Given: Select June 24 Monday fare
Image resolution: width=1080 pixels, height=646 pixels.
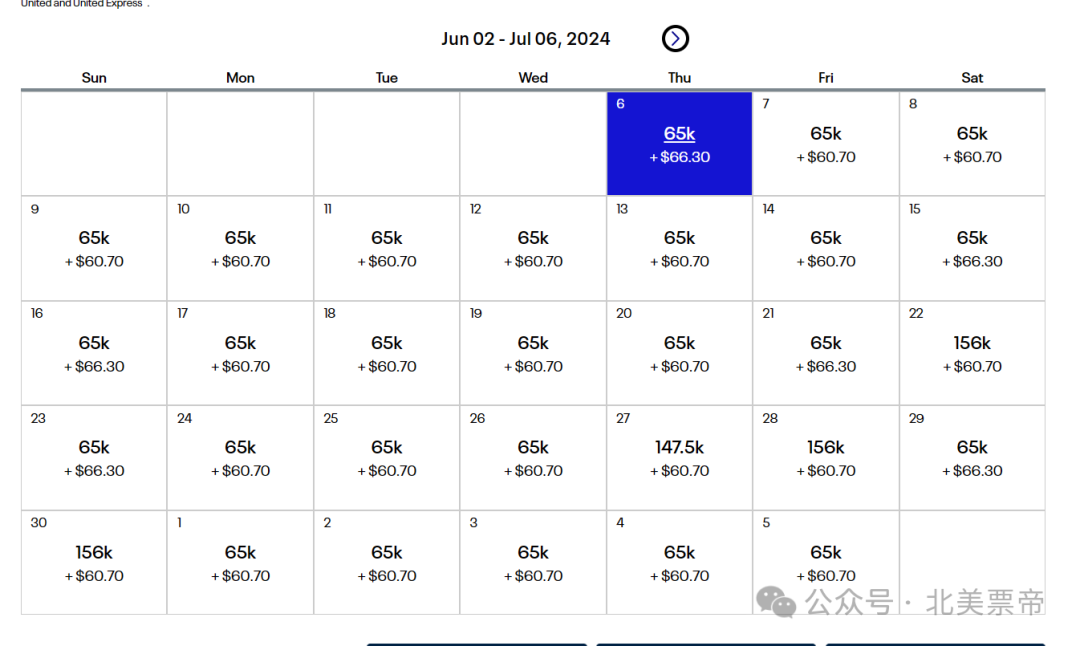Looking at the screenshot, I should 240,457.
